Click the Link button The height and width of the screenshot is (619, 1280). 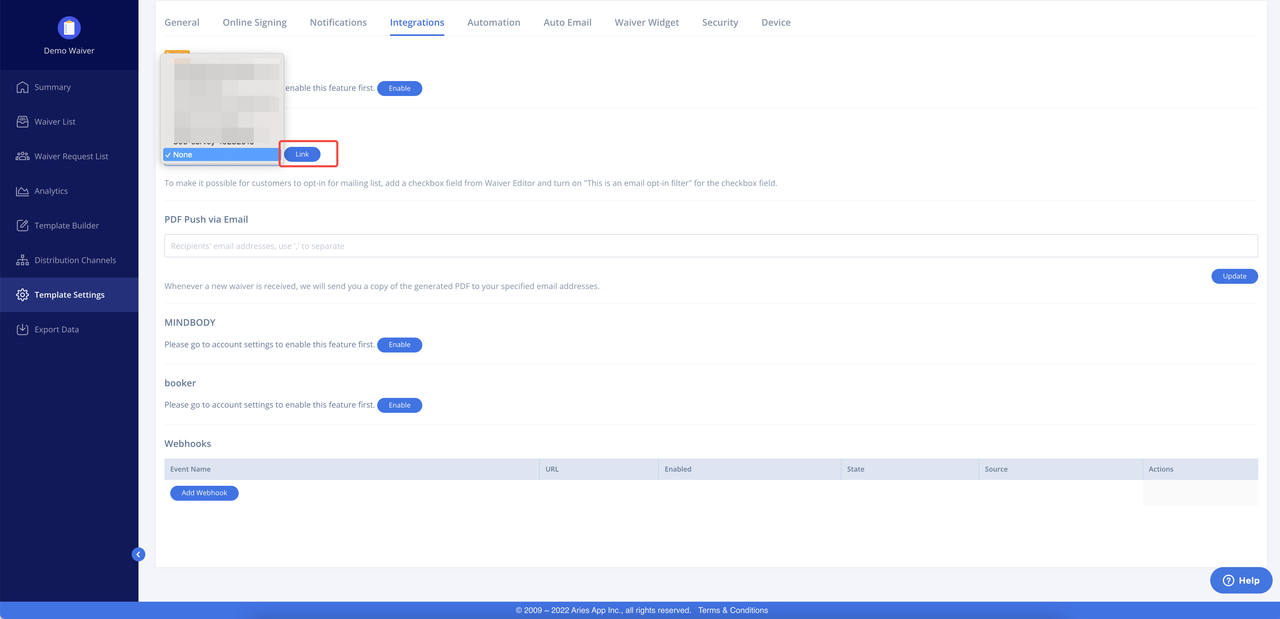[302, 154]
